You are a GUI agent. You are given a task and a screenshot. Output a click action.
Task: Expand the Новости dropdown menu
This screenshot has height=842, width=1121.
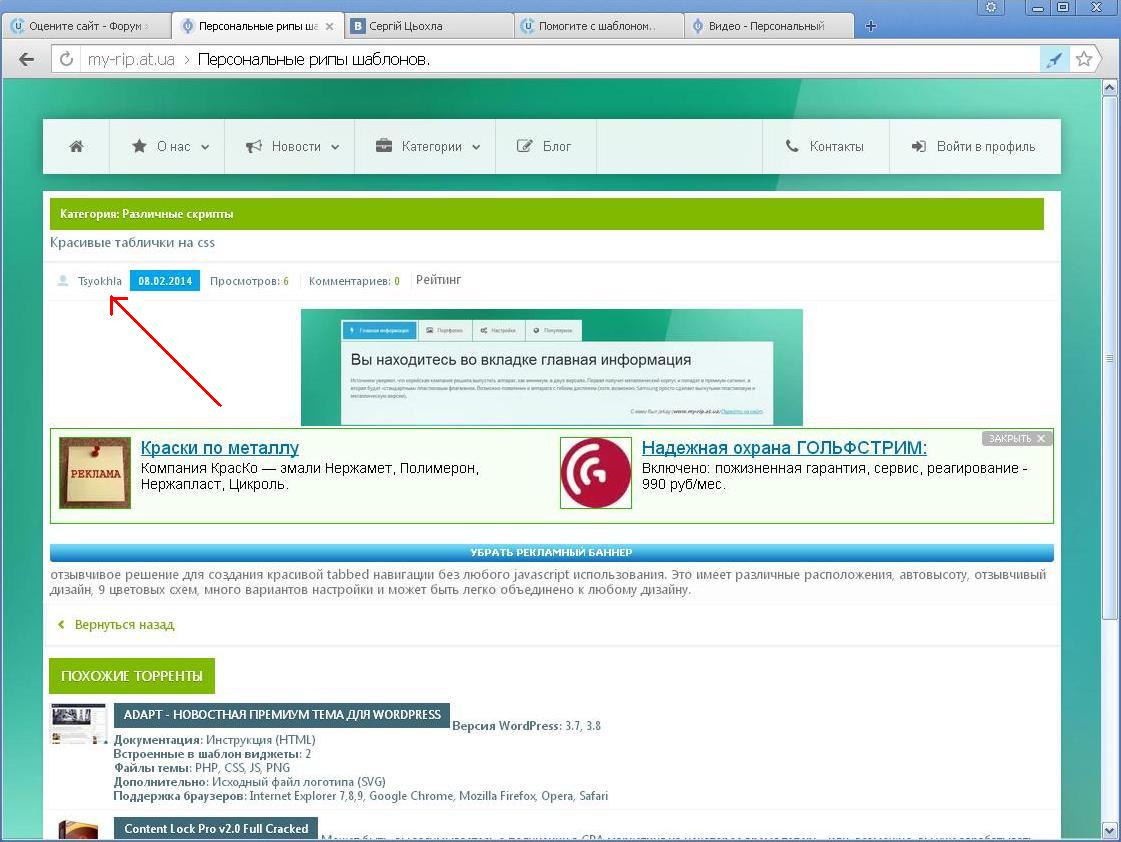click(292, 147)
